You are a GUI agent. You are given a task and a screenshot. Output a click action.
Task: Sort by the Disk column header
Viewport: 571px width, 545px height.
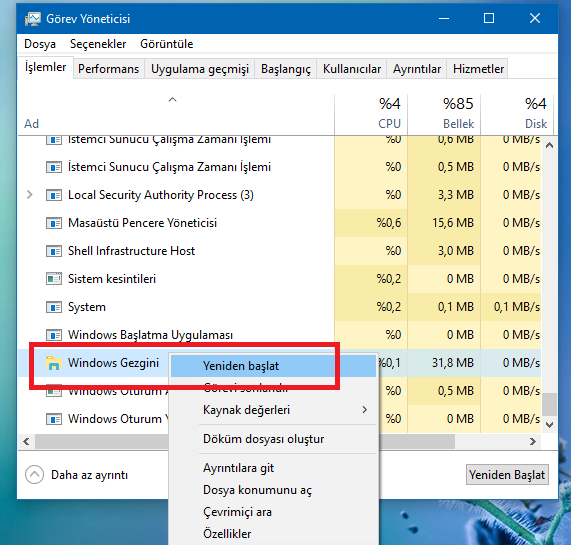click(x=517, y=114)
